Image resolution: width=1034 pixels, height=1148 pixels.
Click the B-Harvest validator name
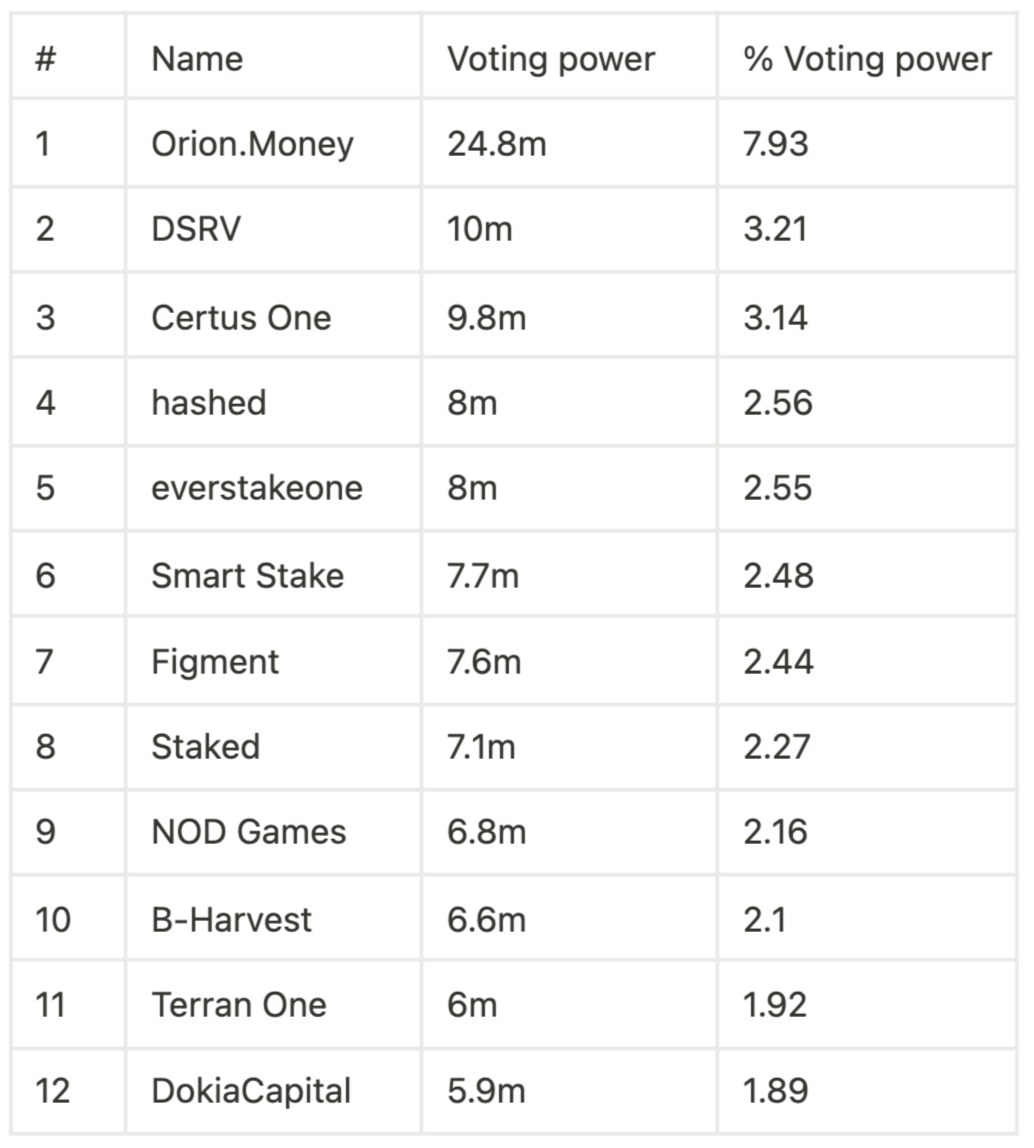231,920
